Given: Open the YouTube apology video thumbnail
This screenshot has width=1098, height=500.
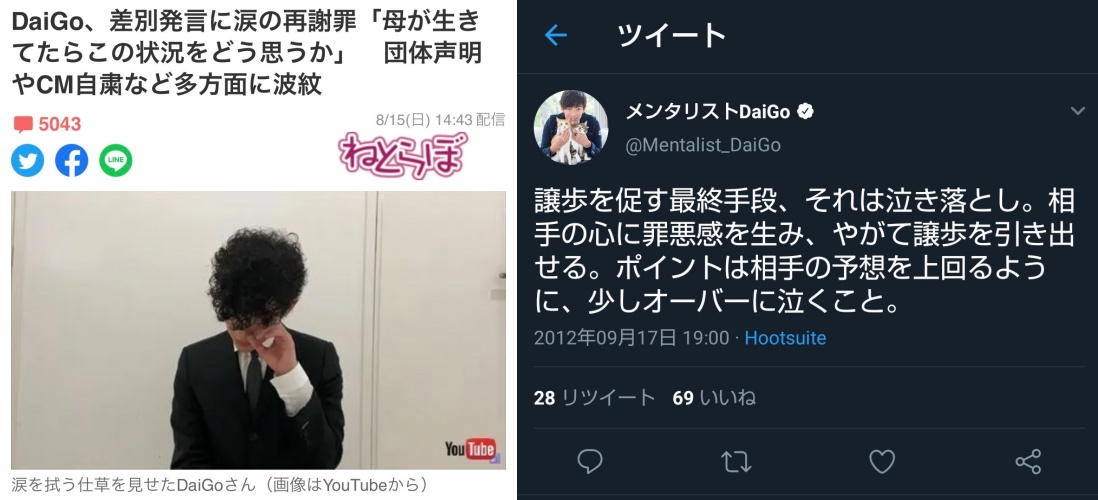Looking at the screenshot, I should click(258, 330).
